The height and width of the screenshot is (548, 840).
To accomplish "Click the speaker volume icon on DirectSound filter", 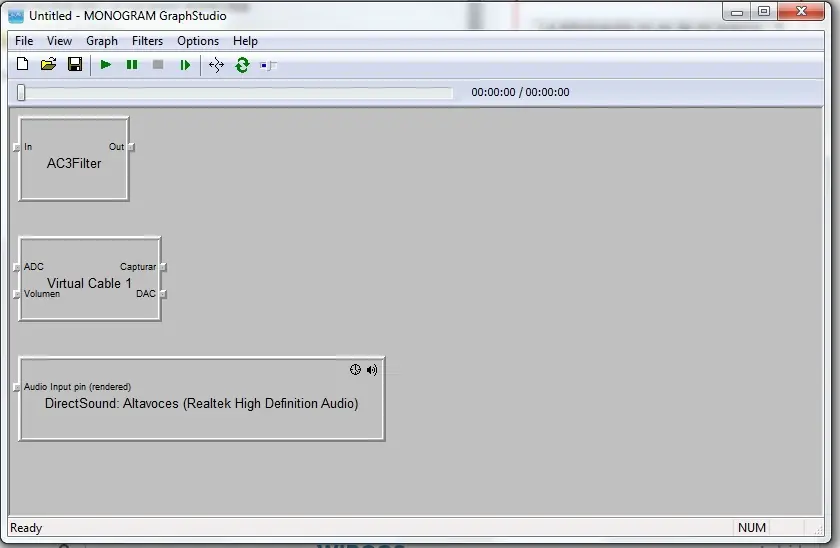I will [372, 370].
